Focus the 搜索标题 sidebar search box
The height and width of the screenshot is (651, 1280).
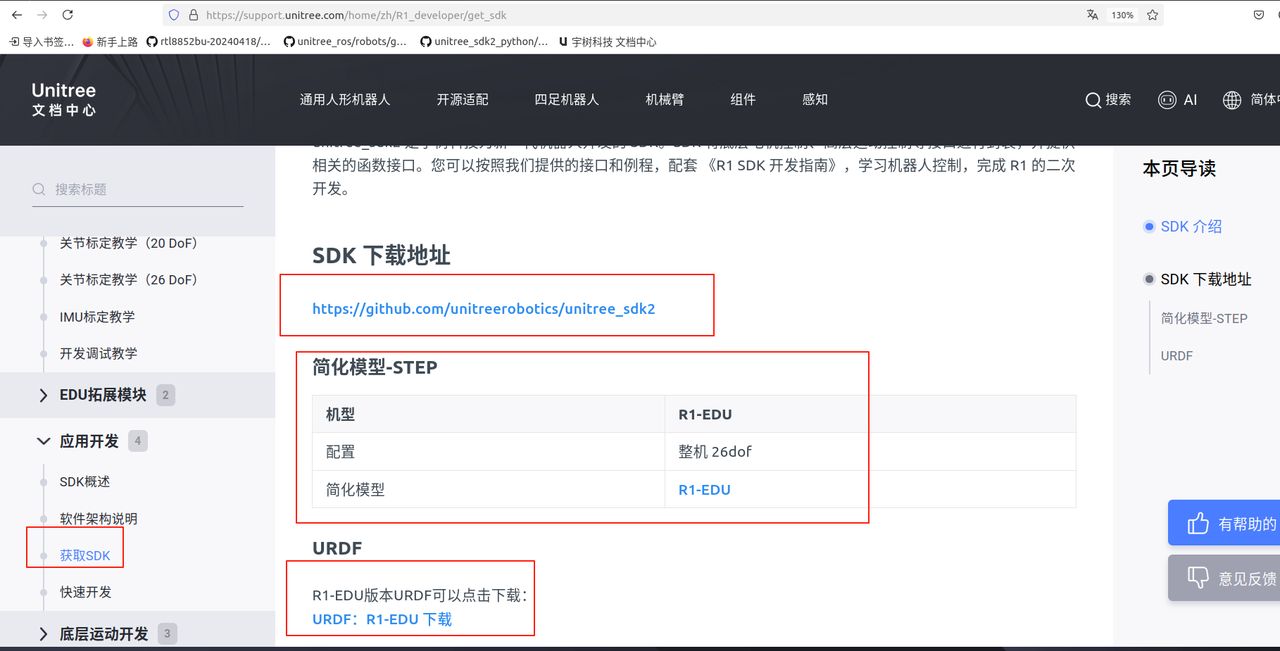(137, 189)
